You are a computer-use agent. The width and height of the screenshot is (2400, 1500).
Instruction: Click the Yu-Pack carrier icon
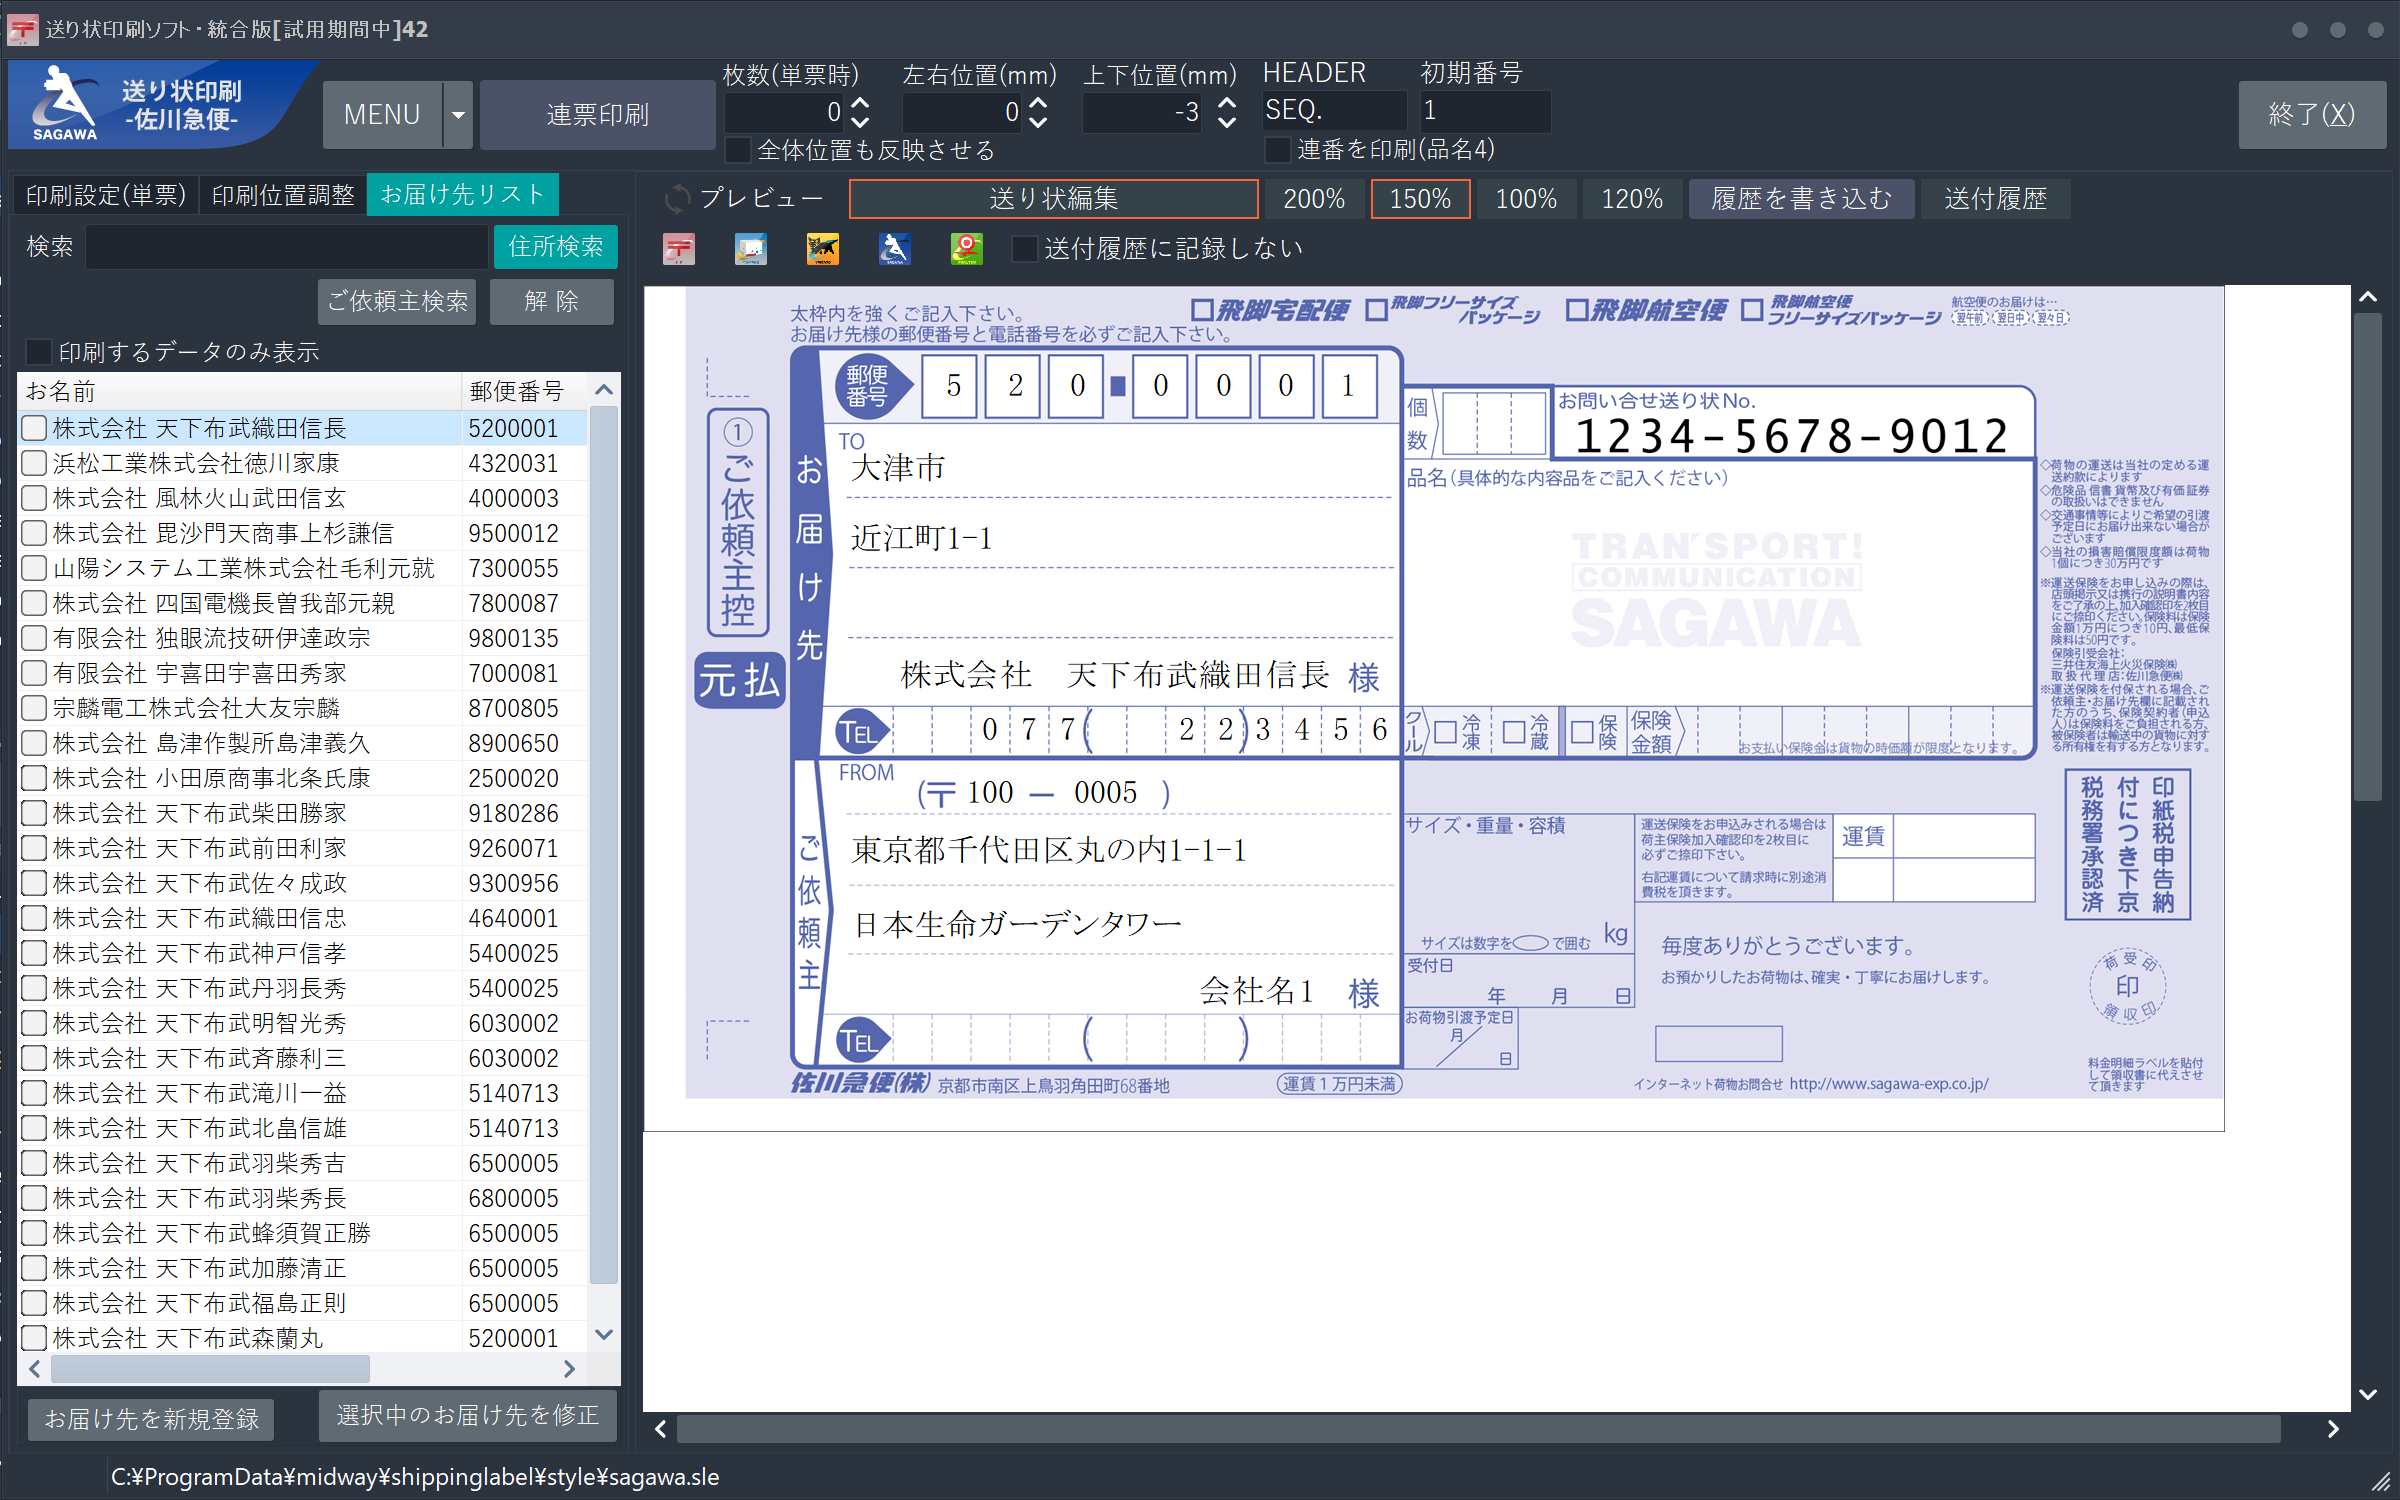(751, 249)
